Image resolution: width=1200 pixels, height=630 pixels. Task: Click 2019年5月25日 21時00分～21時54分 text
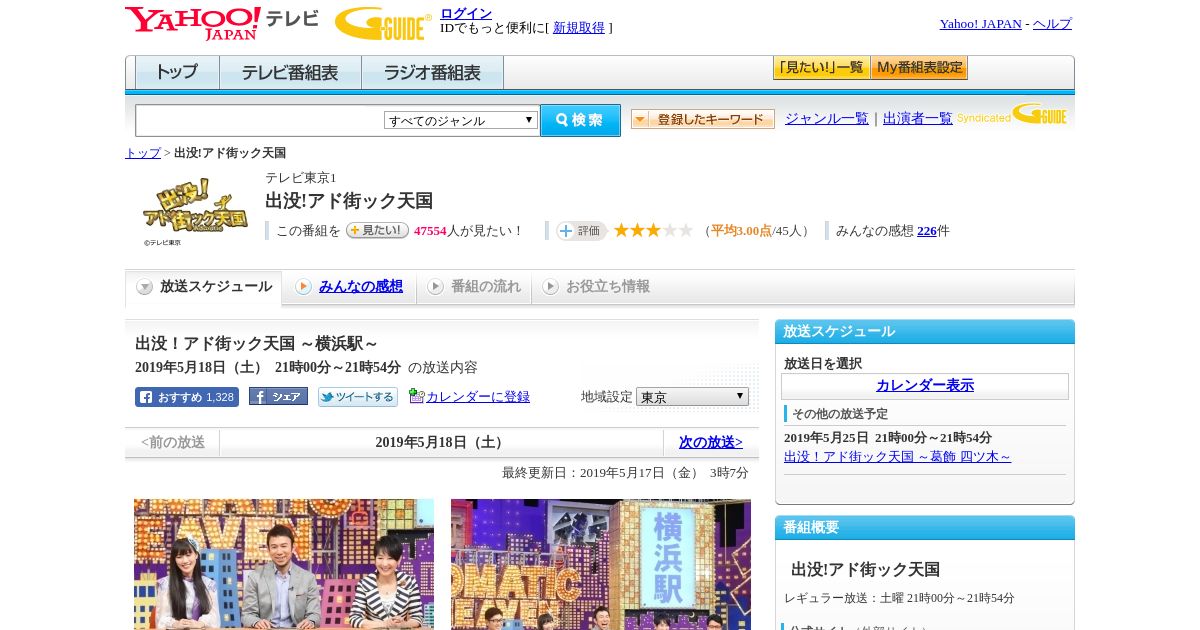pos(888,438)
